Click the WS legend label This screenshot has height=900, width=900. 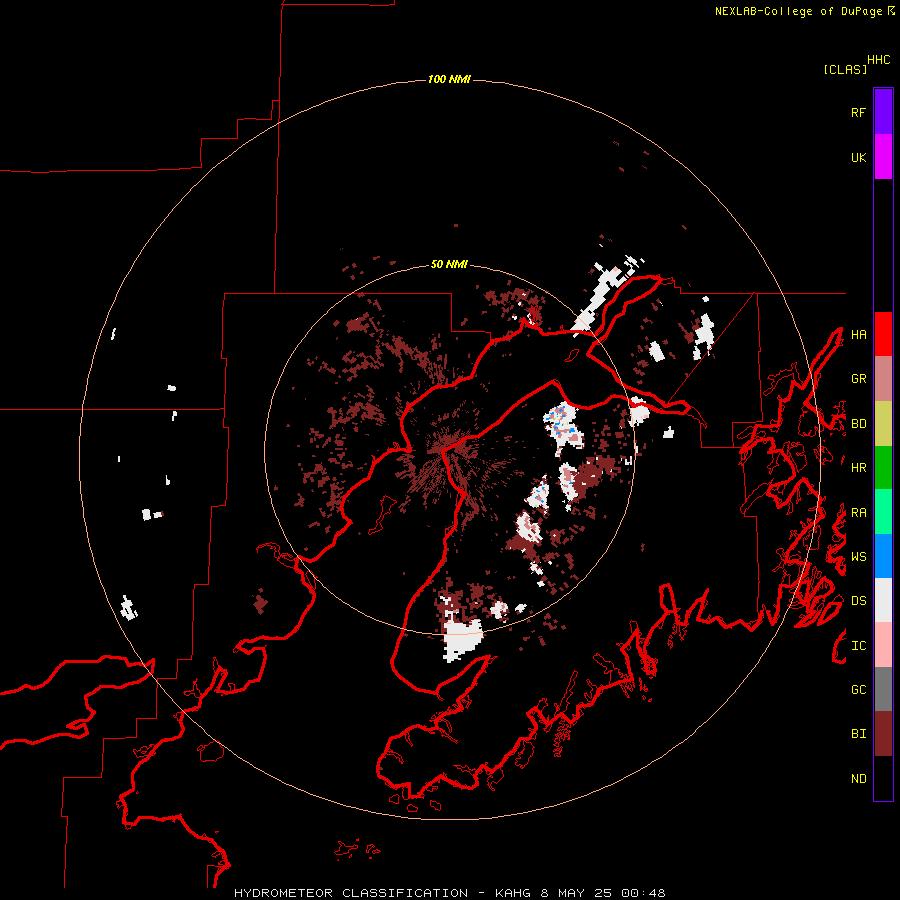(x=858, y=557)
